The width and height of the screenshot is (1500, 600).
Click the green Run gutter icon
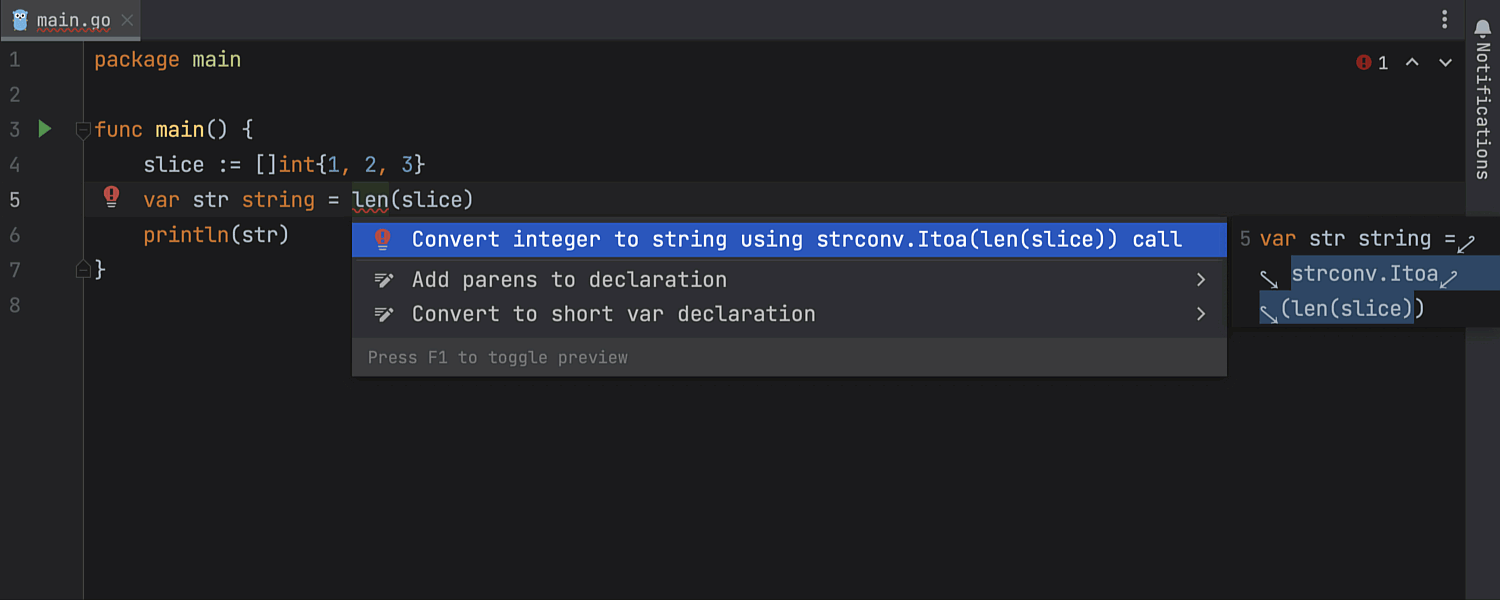pyautogui.click(x=44, y=129)
